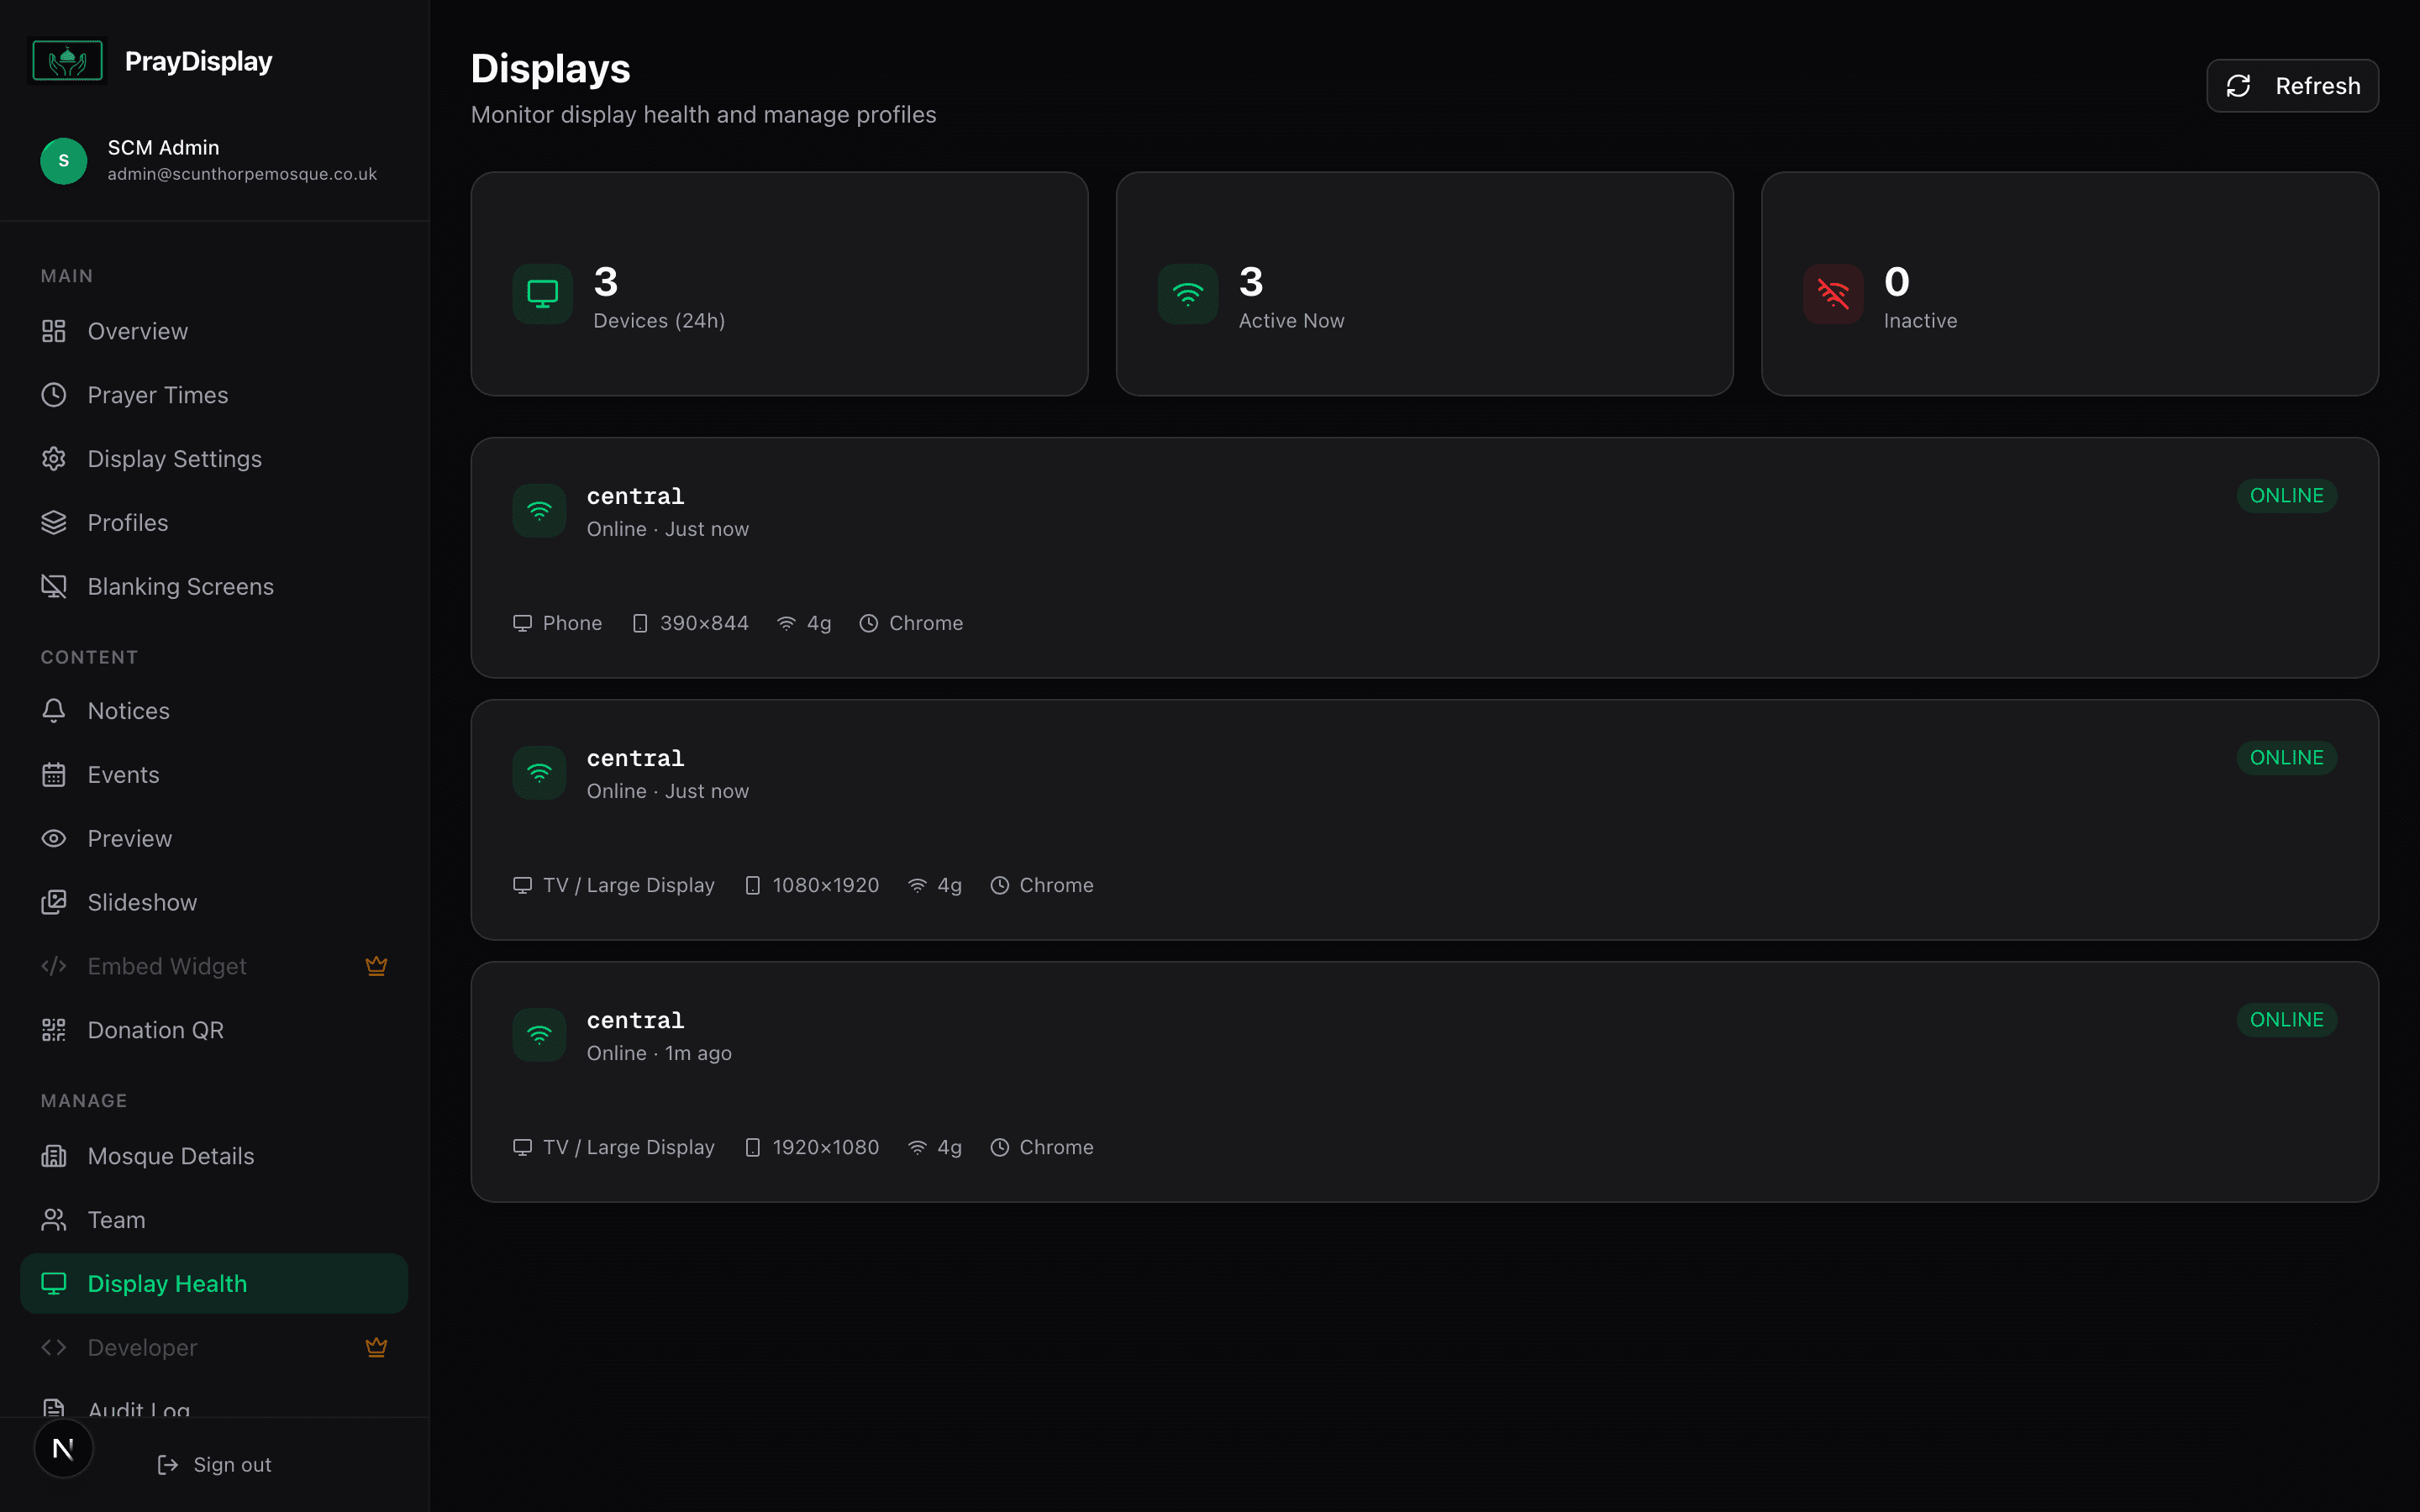Select the Donation QR code icon
2420x1512 pixels.
click(x=53, y=1029)
